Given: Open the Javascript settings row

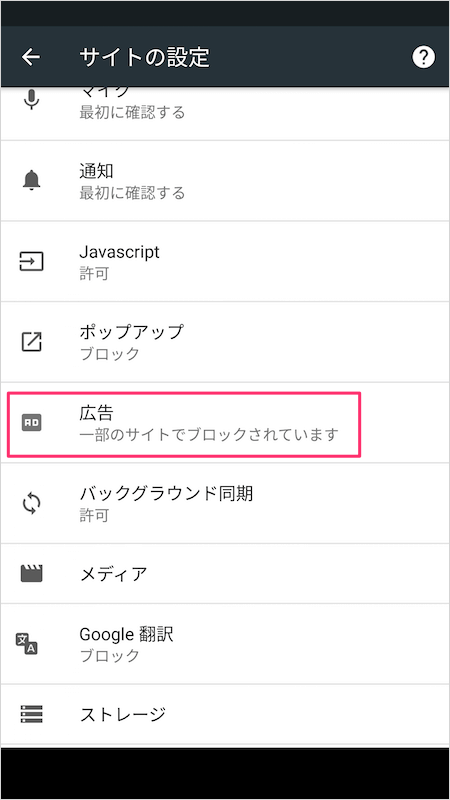Looking at the screenshot, I should [x=225, y=261].
